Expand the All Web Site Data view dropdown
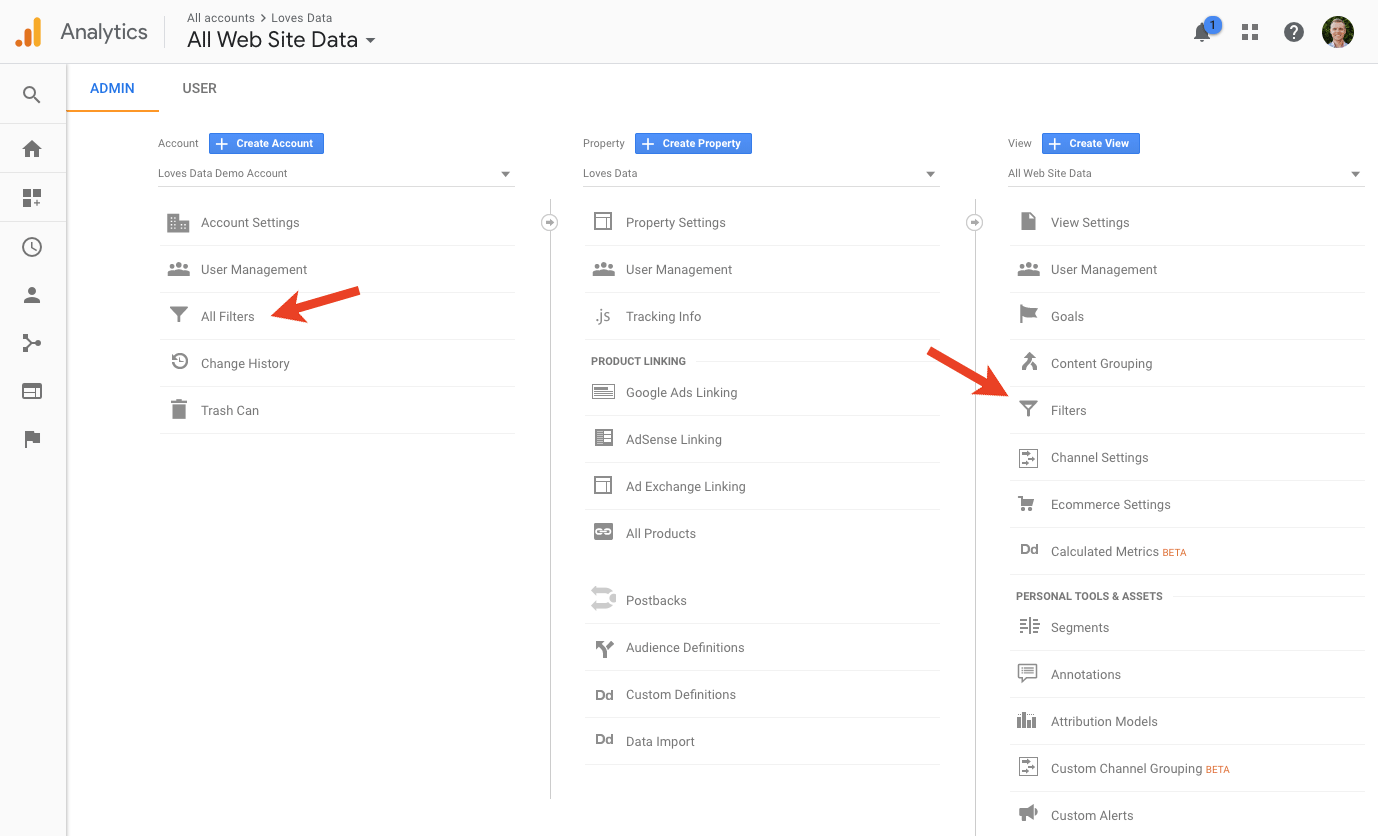The height and width of the screenshot is (836, 1378). pyautogui.click(x=1186, y=174)
